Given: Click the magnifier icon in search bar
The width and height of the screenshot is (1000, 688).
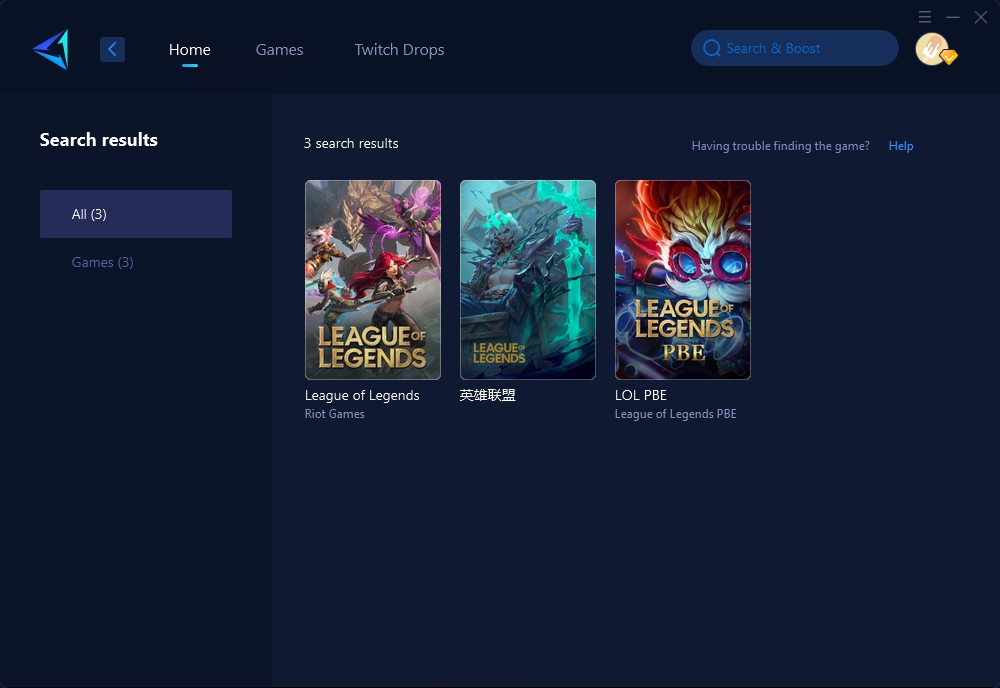Looking at the screenshot, I should click(x=712, y=48).
